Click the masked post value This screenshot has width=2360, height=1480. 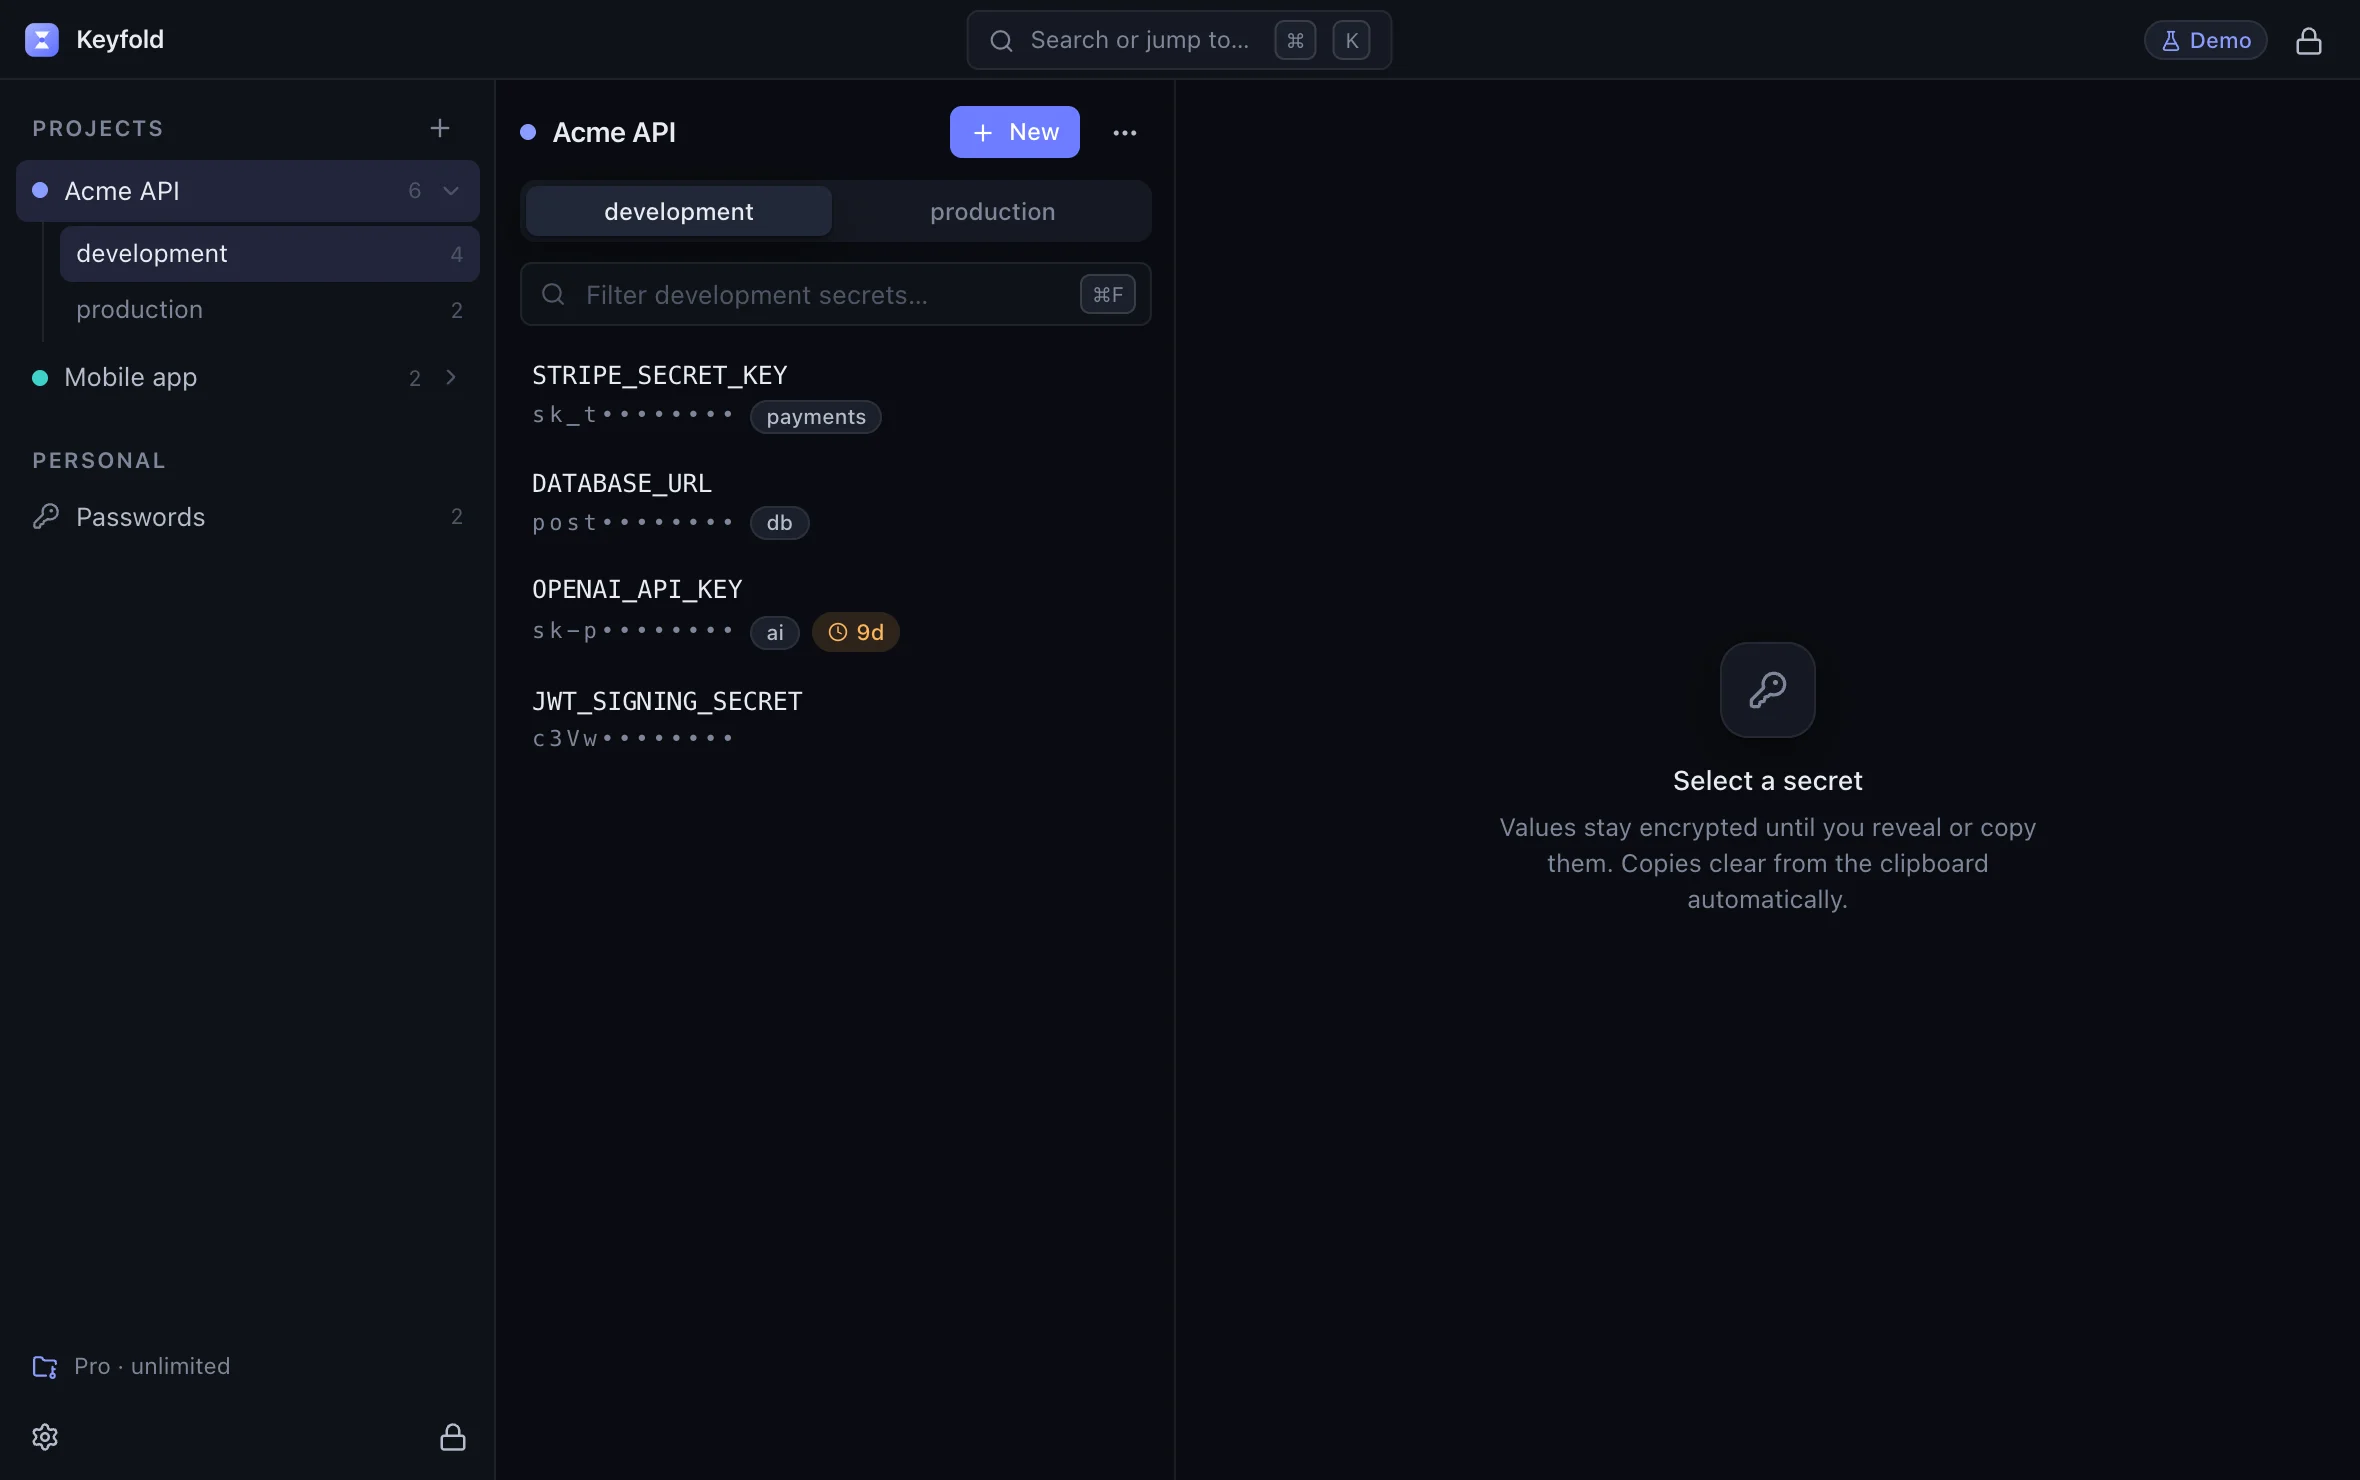click(633, 523)
